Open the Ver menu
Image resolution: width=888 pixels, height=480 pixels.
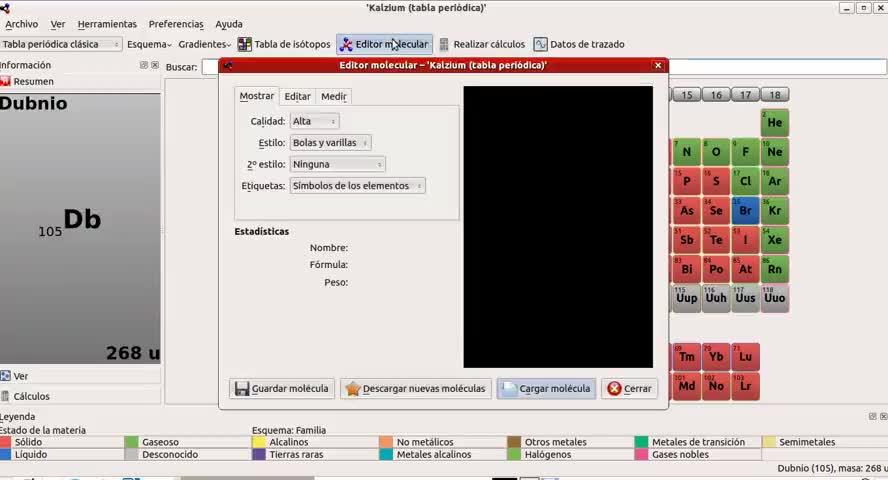click(58, 24)
